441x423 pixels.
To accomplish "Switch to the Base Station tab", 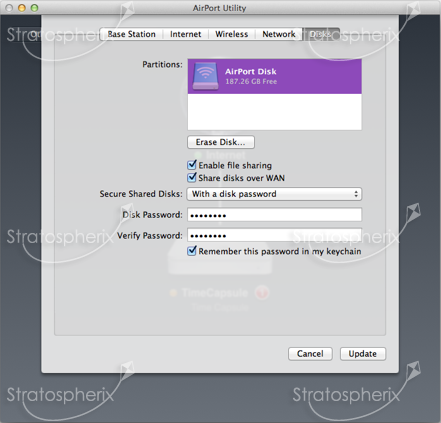I will point(131,34).
